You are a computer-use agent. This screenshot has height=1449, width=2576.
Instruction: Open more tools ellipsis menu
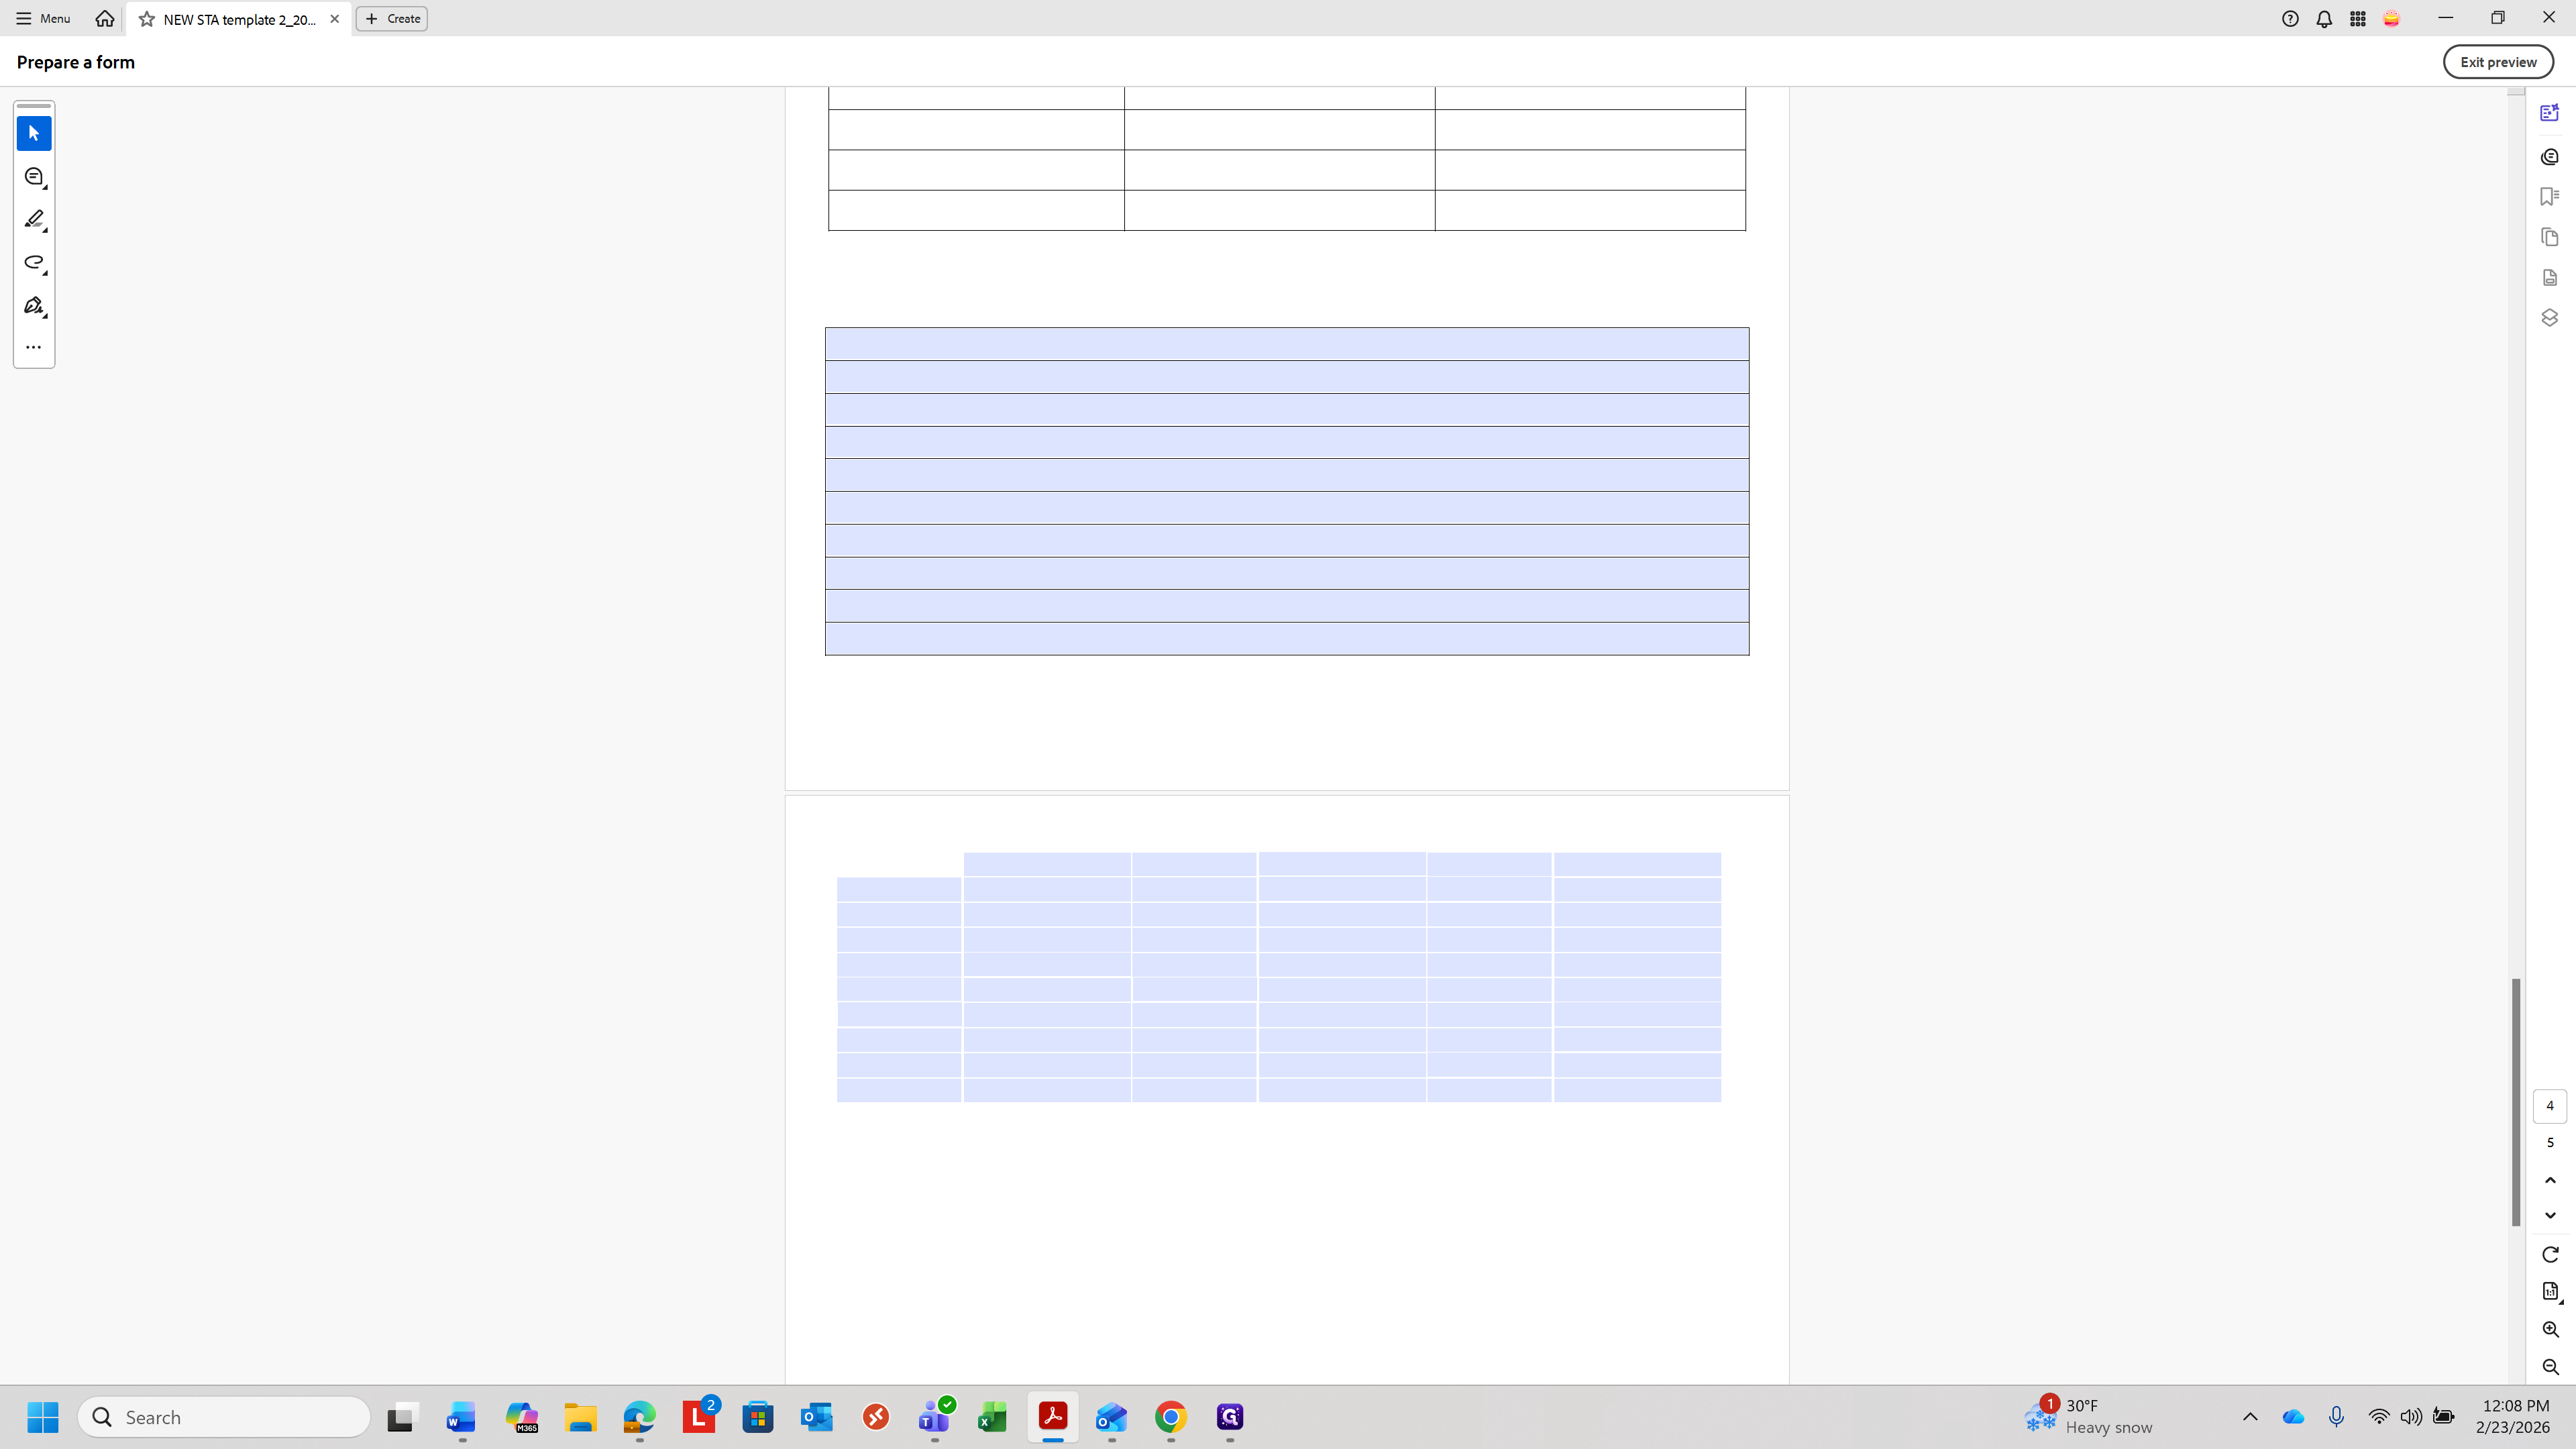34,347
